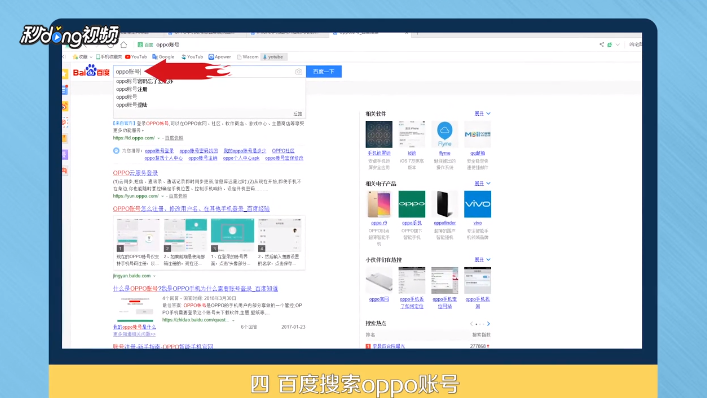Click recommended link OPPO社区
Screen dimensions: 707x398
tap(283, 151)
